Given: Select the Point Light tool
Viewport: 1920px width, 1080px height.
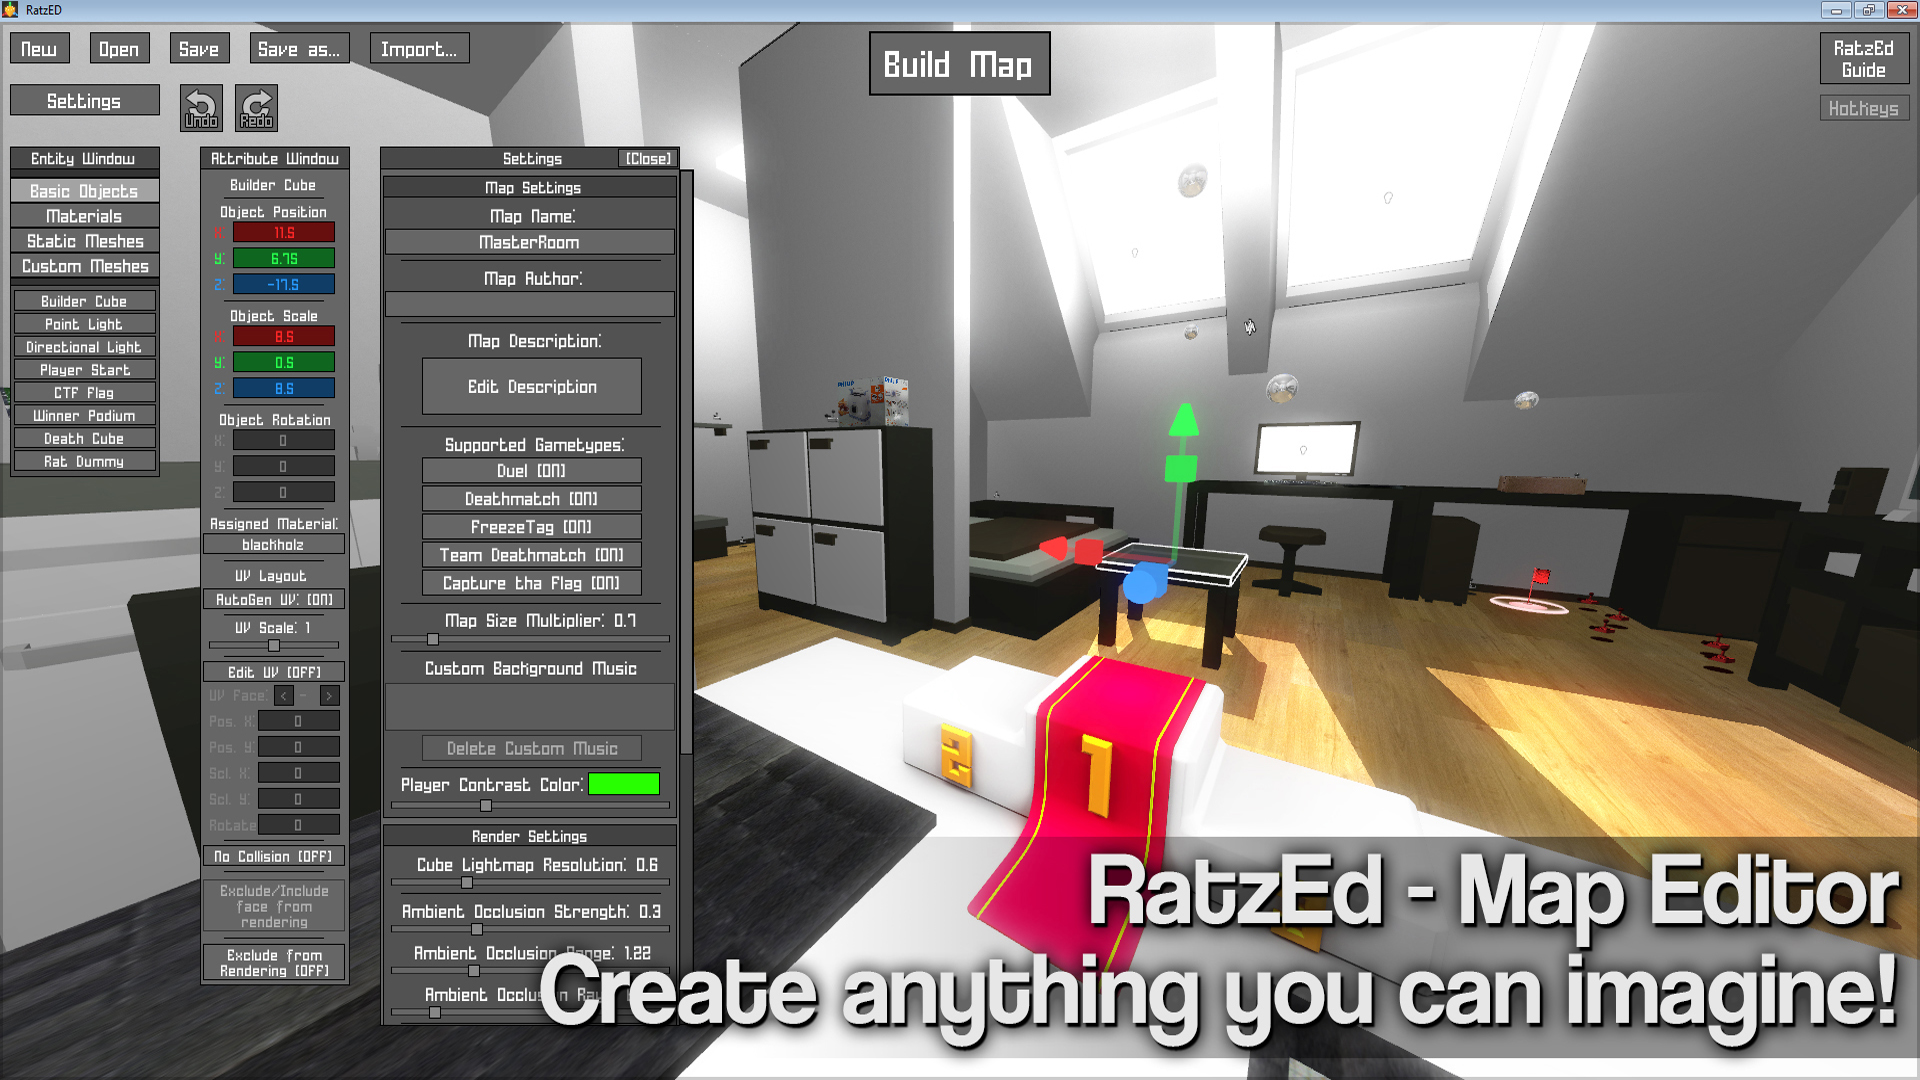Looking at the screenshot, I should pos(83,323).
